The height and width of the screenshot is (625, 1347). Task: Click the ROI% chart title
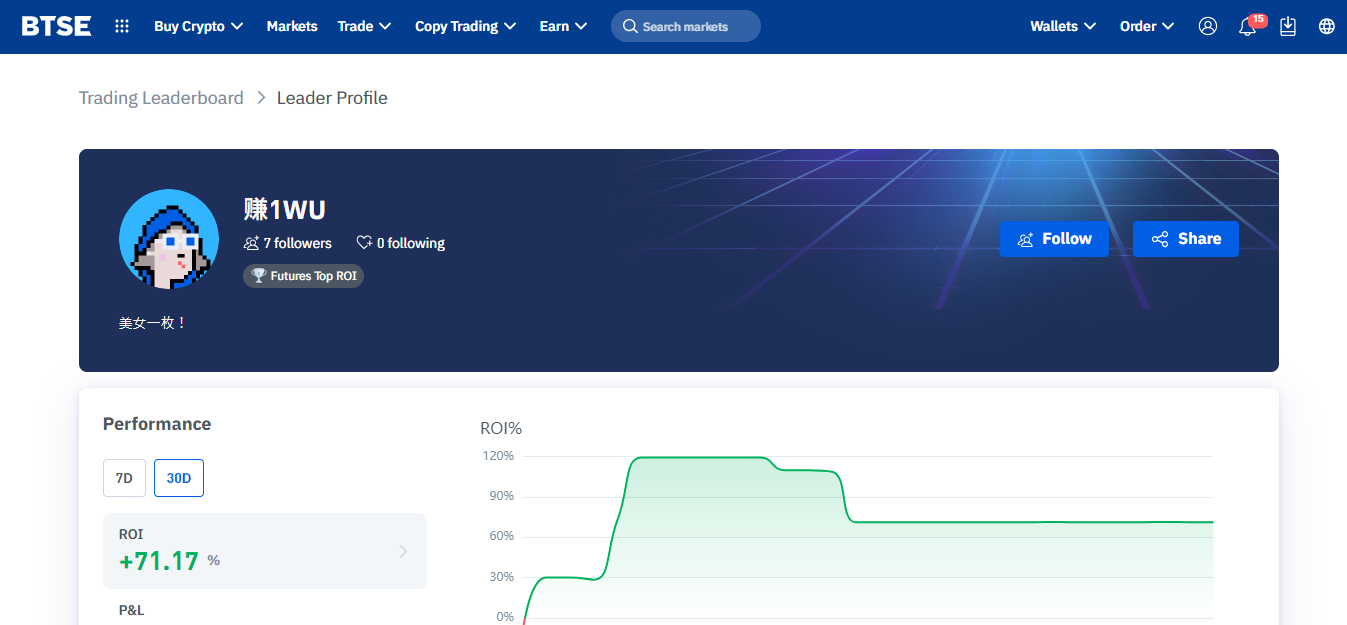(501, 429)
